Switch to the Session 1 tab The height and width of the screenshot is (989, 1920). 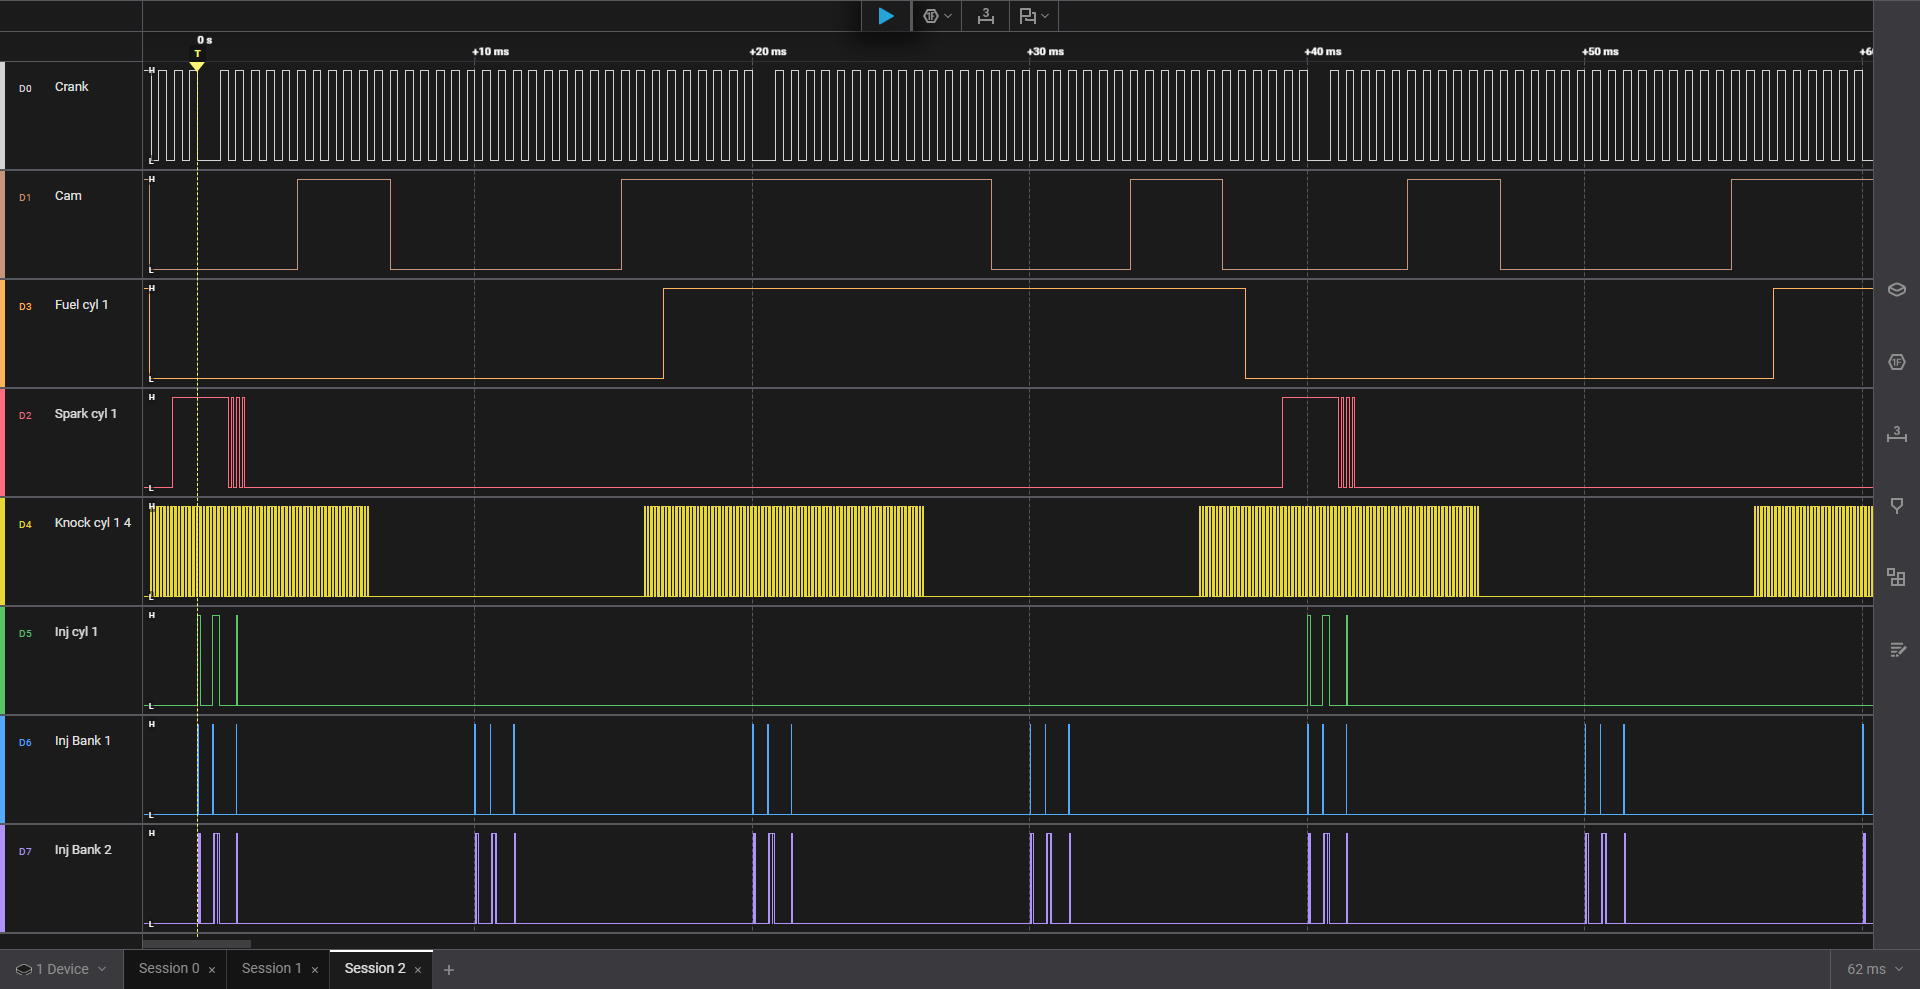coord(271,969)
